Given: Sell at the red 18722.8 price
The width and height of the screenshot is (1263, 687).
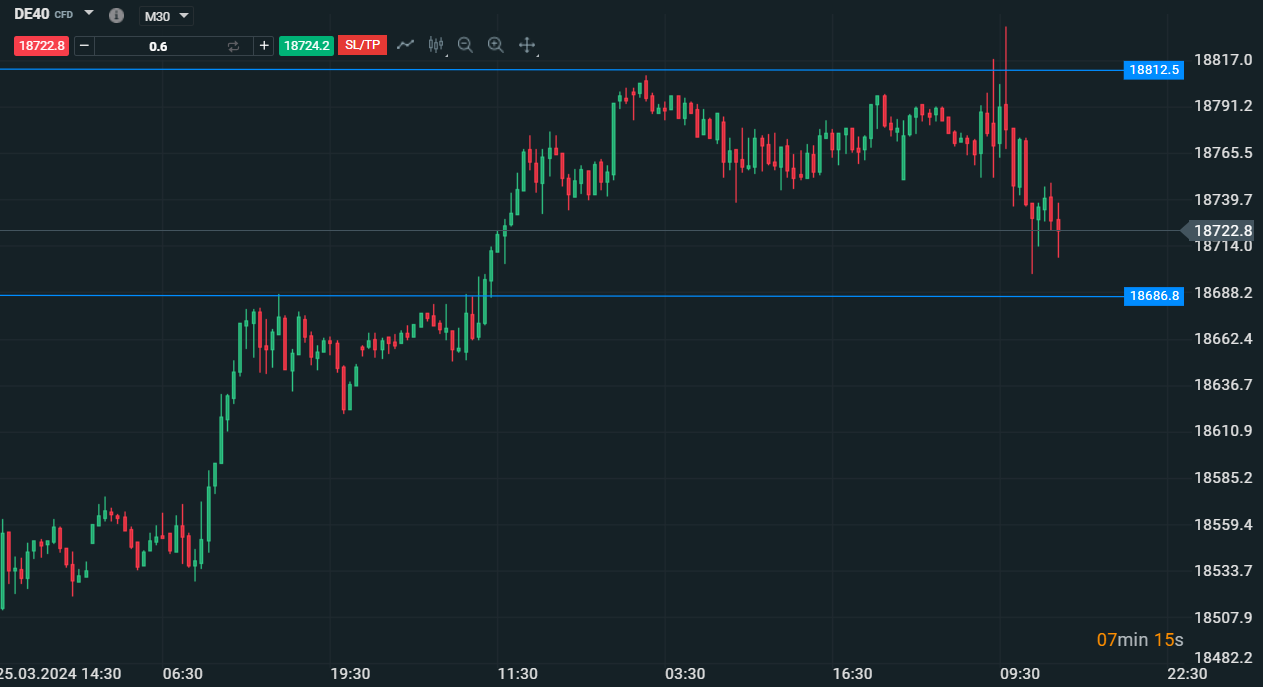Looking at the screenshot, I should [42, 46].
